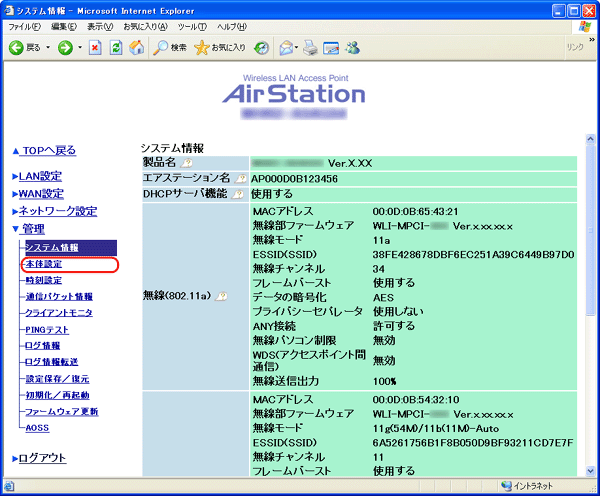Open the 編集(E) menu

coord(64,27)
